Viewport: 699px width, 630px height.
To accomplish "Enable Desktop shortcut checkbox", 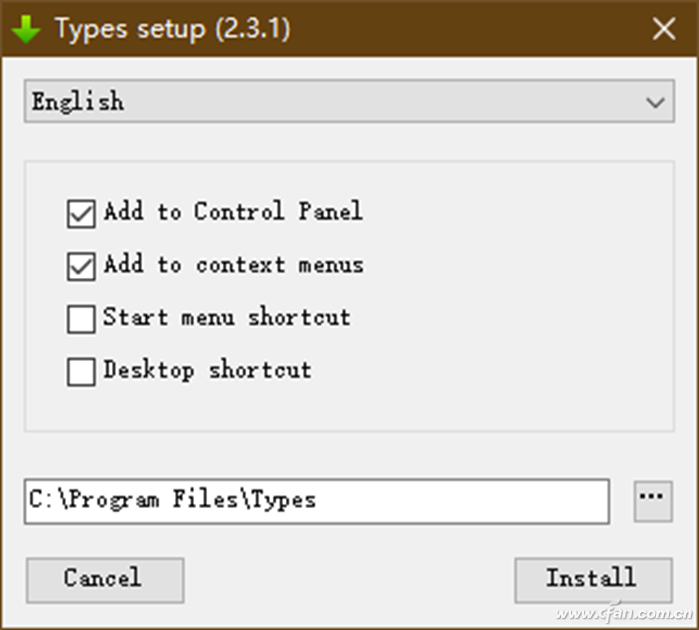I will pyautogui.click(x=81, y=371).
